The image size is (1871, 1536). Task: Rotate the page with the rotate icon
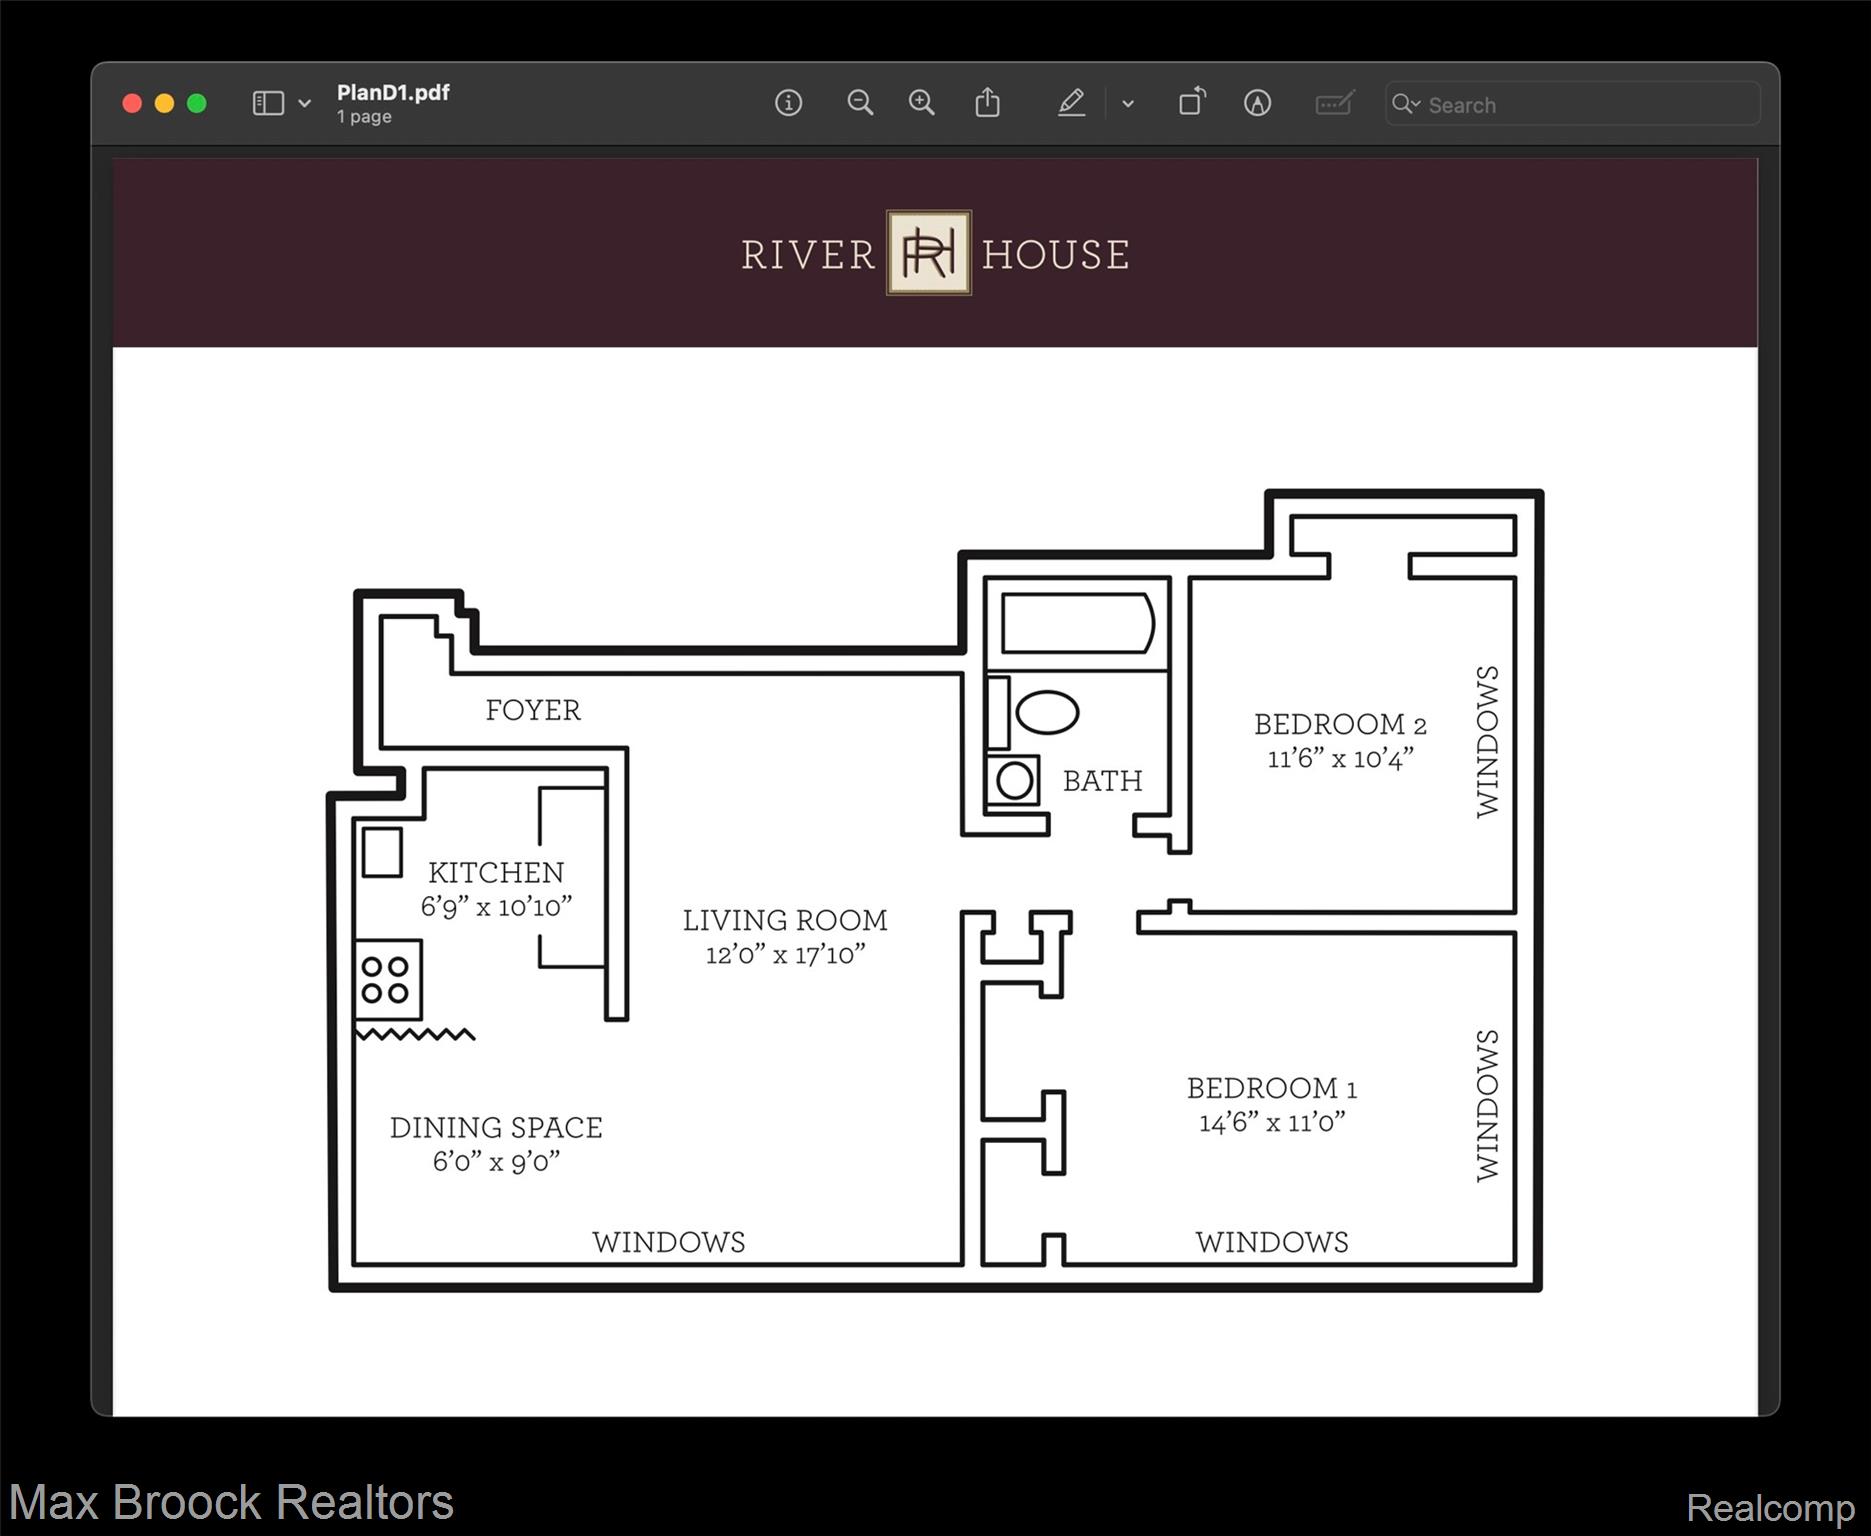click(x=1191, y=103)
